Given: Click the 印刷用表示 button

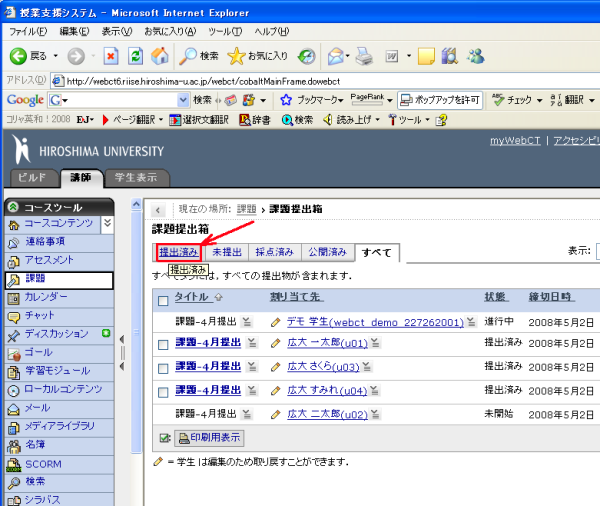Looking at the screenshot, I should pyautogui.click(x=210, y=438).
